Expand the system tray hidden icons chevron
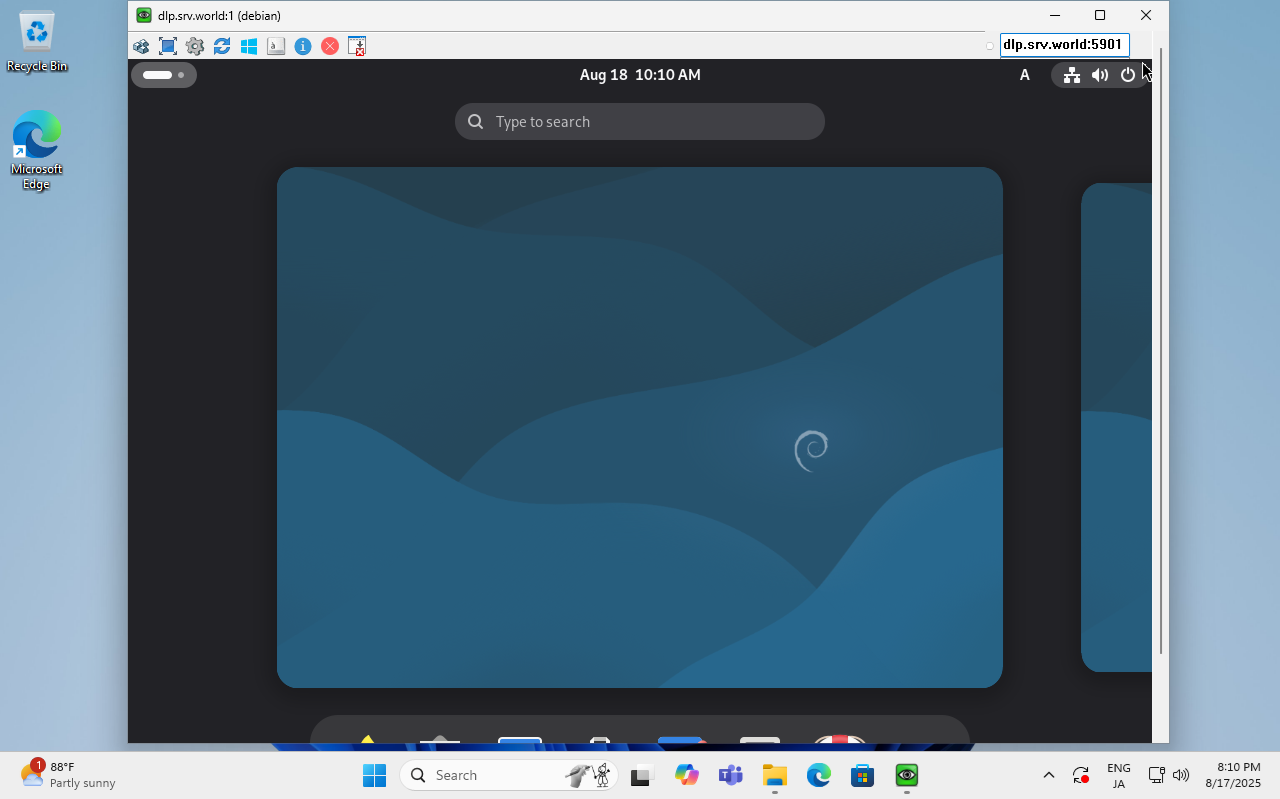This screenshot has height=799, width=1280. 1048,775
